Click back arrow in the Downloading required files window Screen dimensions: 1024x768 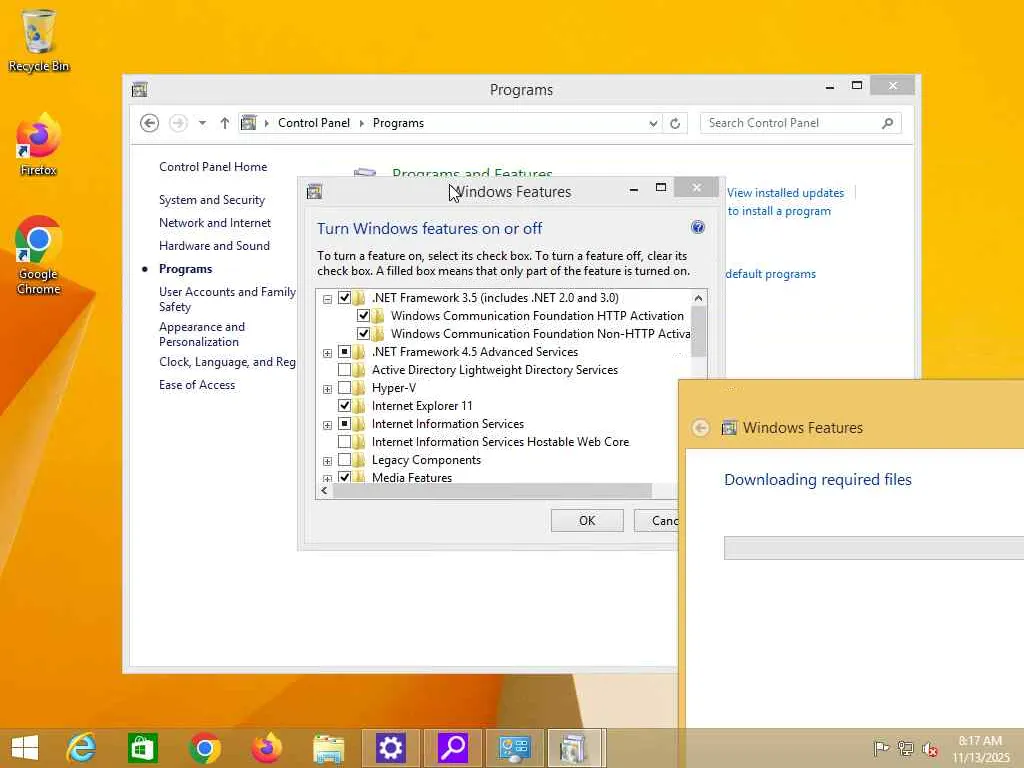(700, 428)
